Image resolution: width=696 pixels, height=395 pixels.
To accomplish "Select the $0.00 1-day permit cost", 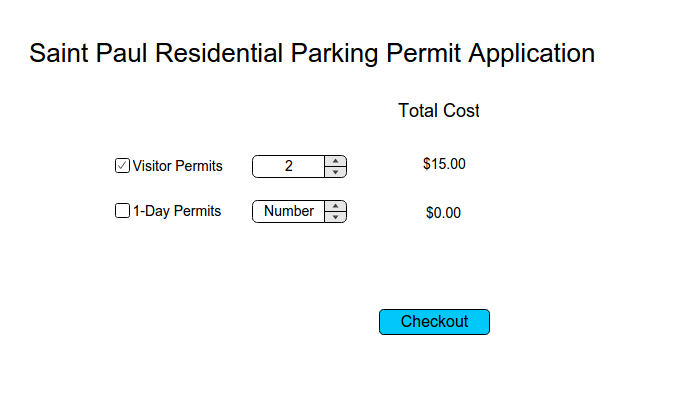I will click(443, 213).
